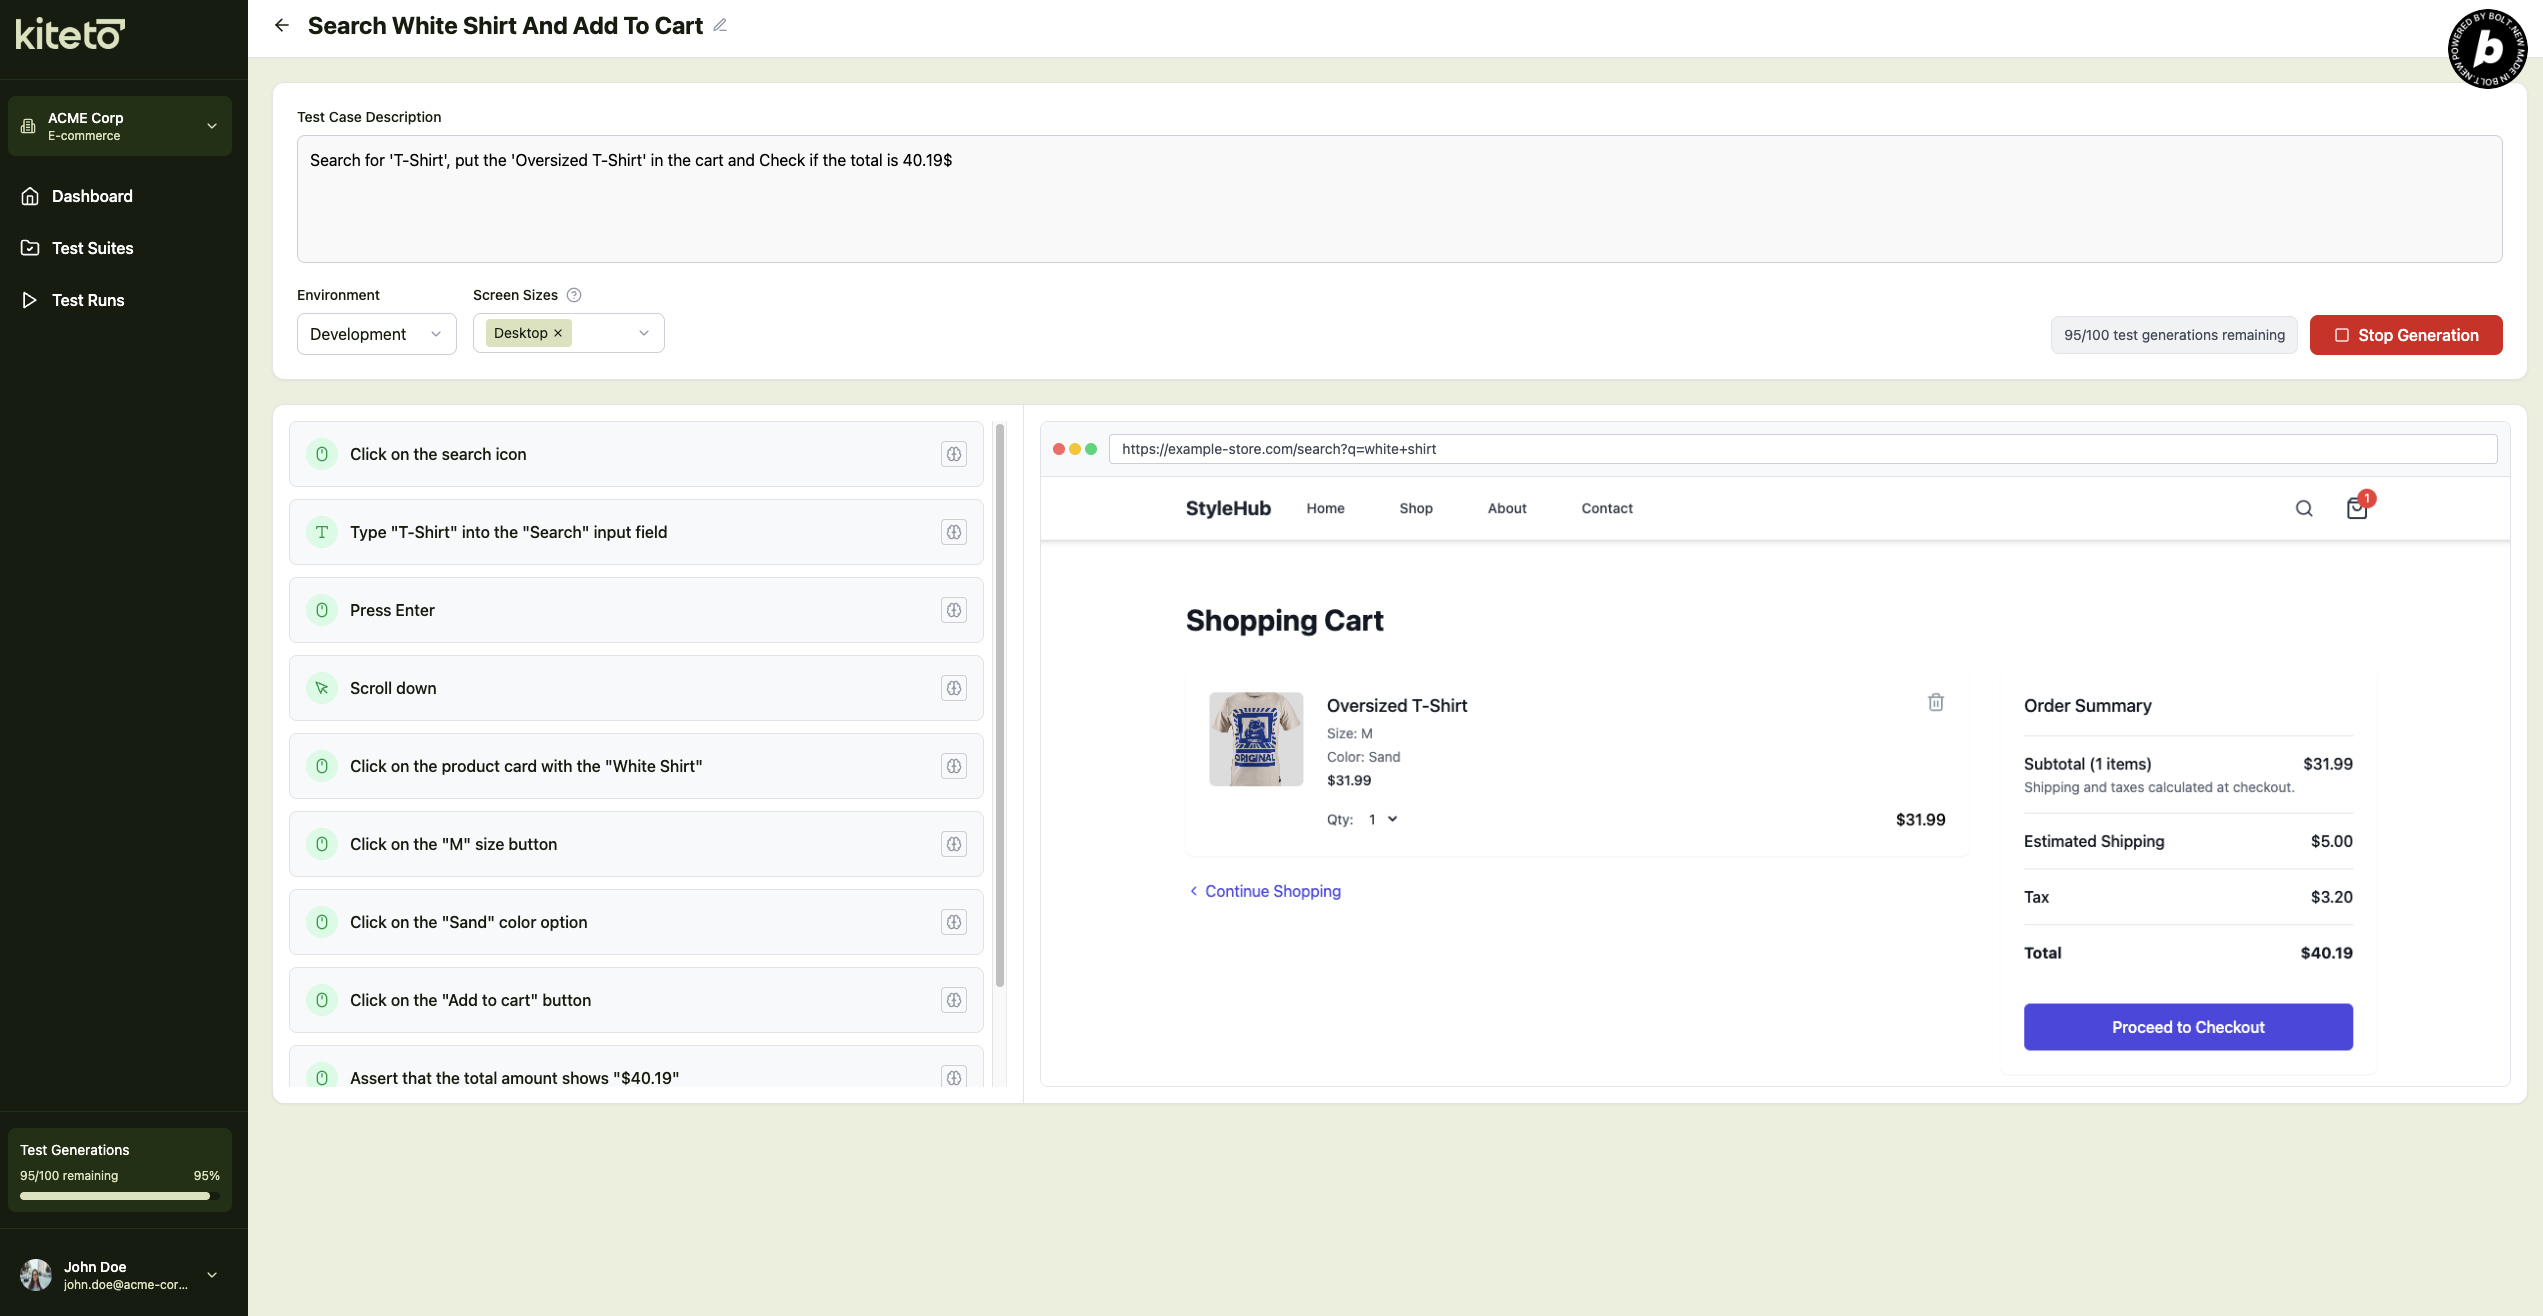Remove the Desktop screen size tag
Viewport: 2543px width, 1316px height.
tap(558, 333)
